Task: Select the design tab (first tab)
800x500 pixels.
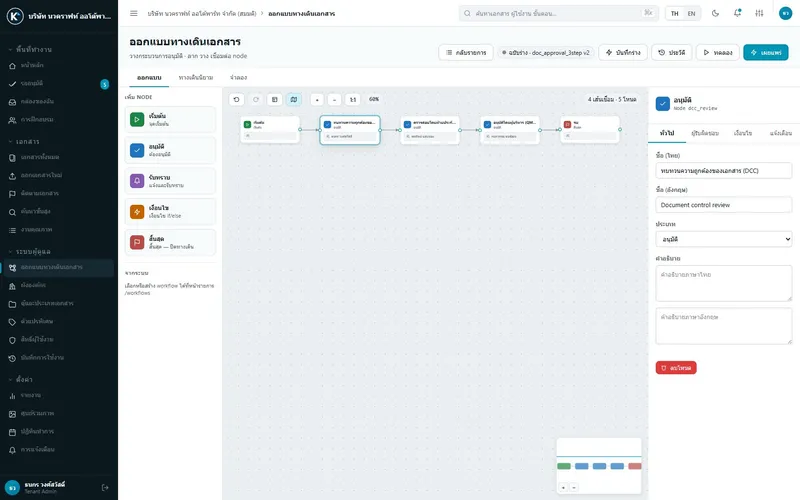Action: click(x=149, y=78)
